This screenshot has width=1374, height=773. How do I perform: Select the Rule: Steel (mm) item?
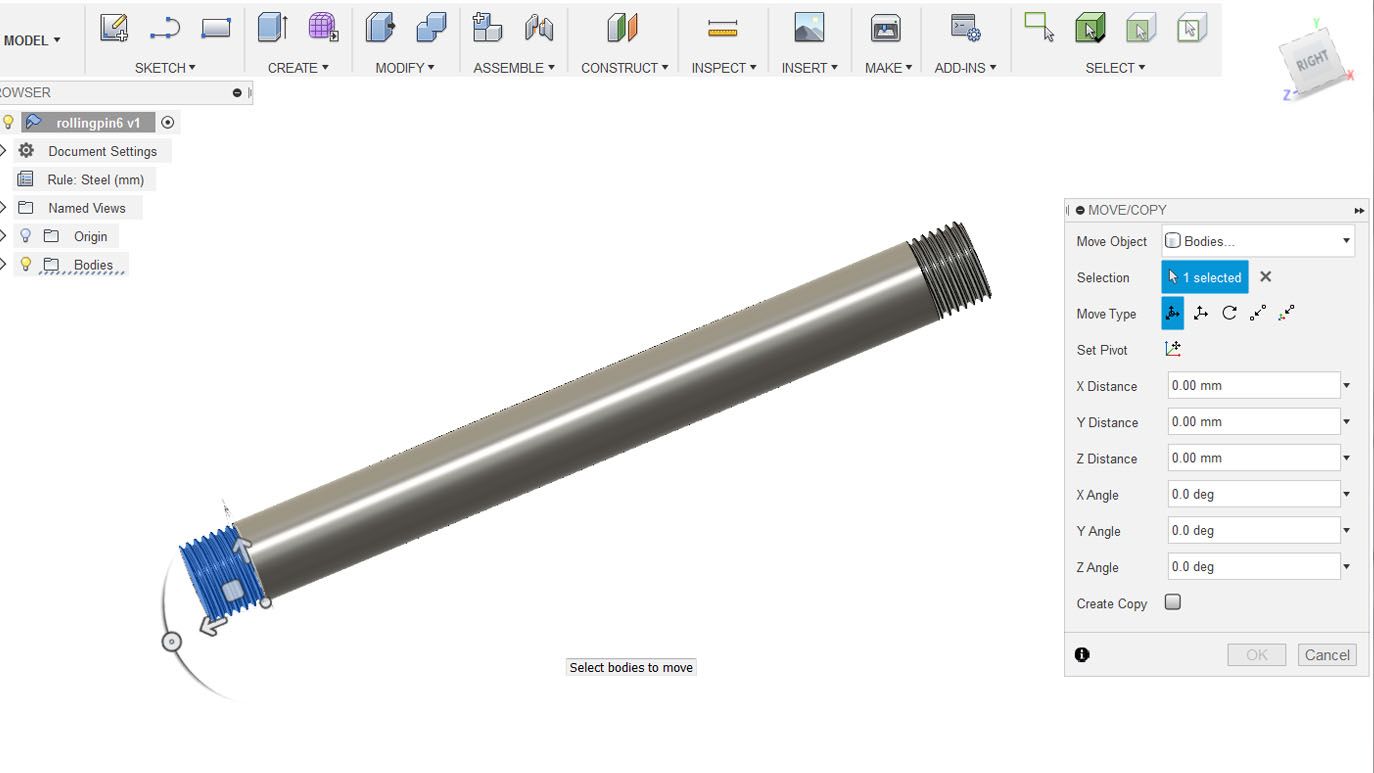click(x=96, y=179)
